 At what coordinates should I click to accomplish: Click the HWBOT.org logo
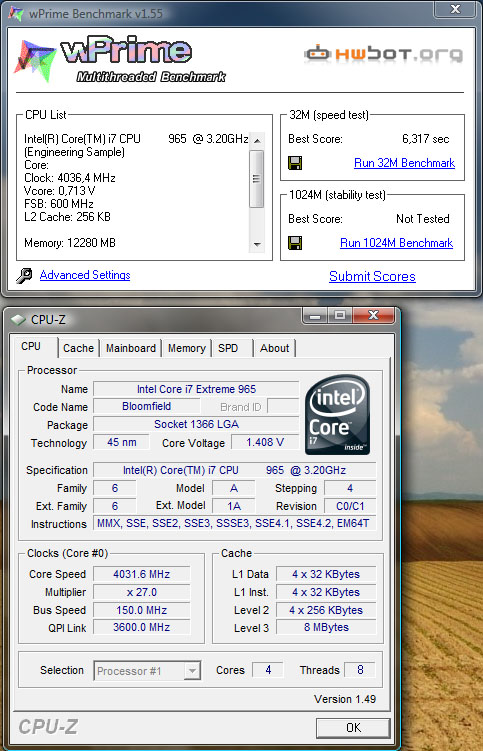pos(383,54)
